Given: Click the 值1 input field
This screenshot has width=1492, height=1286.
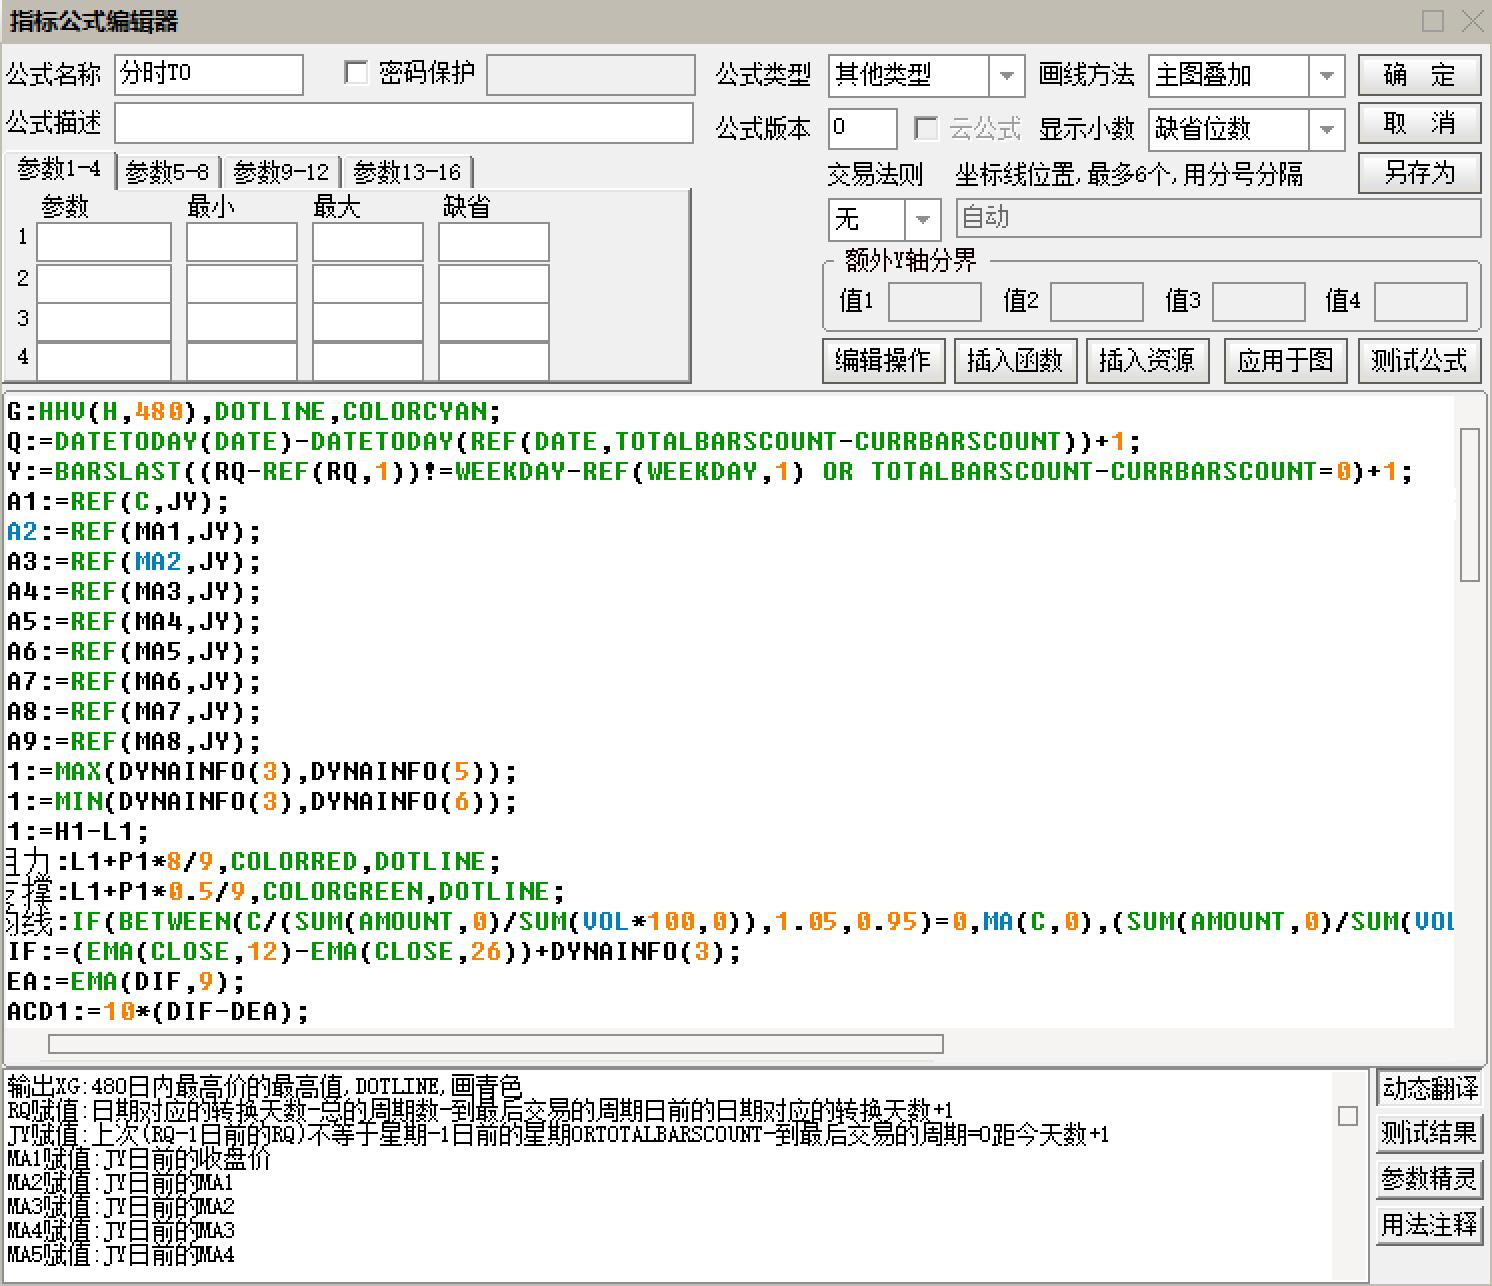Looking at the screenshot, I should [x=935, y=301].
